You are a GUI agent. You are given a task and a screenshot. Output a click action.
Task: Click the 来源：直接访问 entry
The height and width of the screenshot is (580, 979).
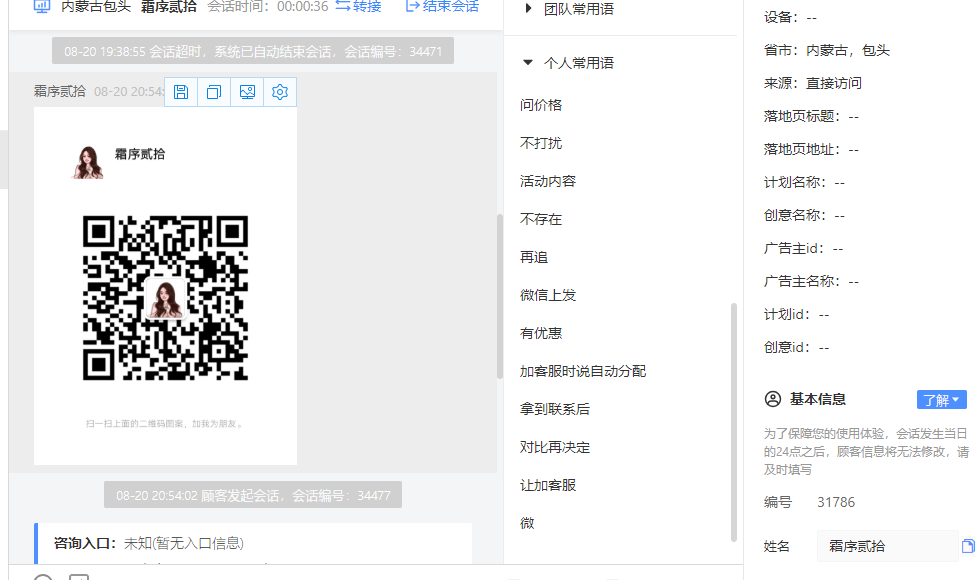click(x=812, y=84)
